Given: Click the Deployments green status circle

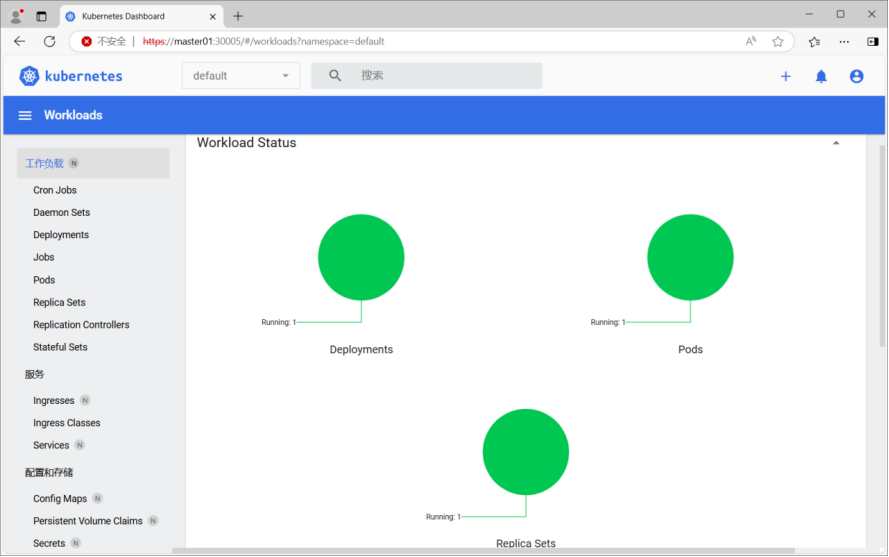Looking at the screenshot, I should 361,258.
